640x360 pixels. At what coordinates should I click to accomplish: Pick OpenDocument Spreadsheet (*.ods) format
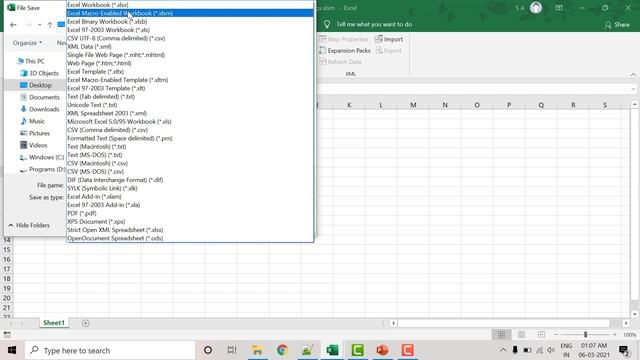click(x=190, y=238)
